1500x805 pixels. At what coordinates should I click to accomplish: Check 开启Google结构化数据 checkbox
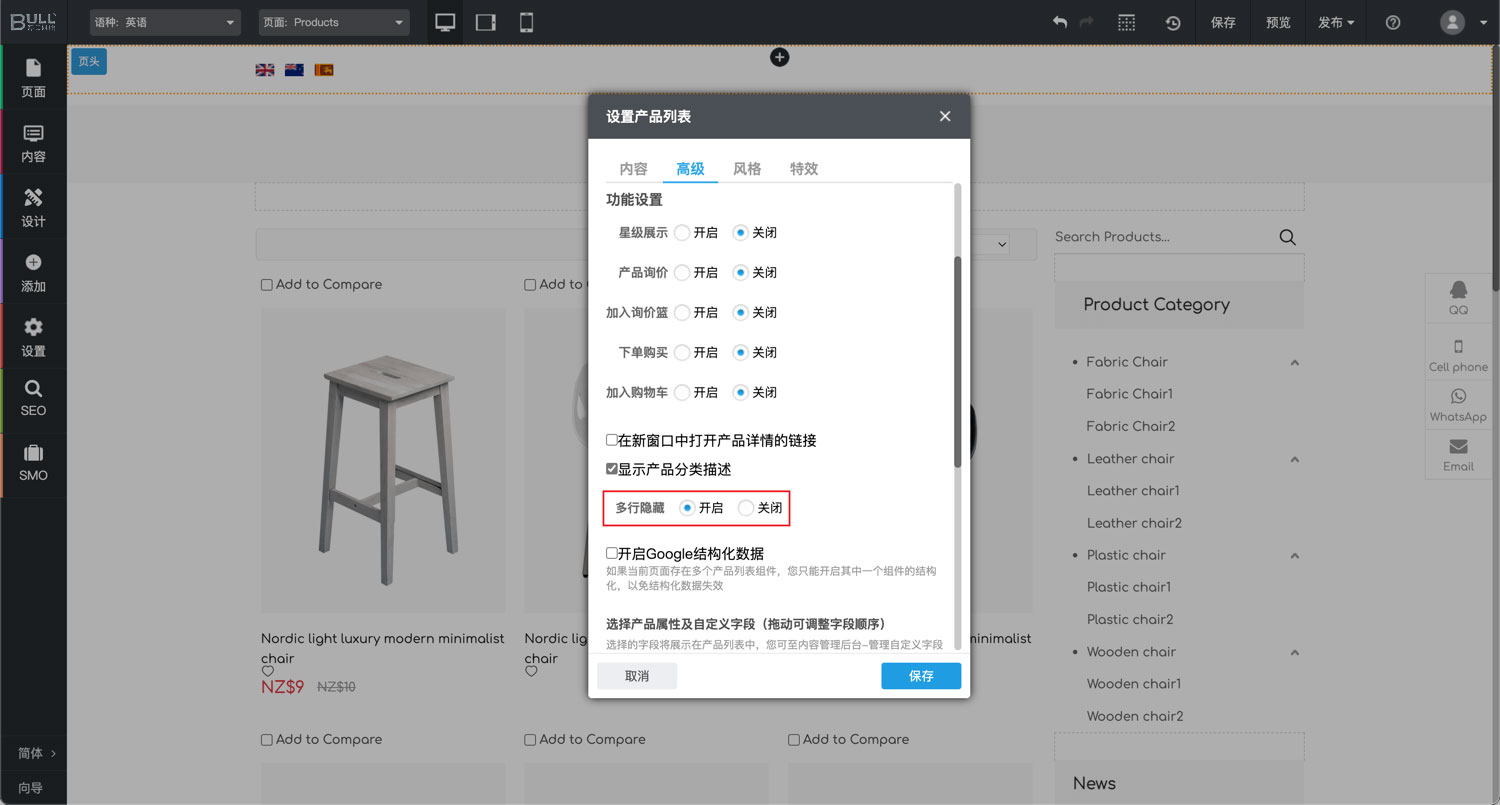(x=612, y=553)
